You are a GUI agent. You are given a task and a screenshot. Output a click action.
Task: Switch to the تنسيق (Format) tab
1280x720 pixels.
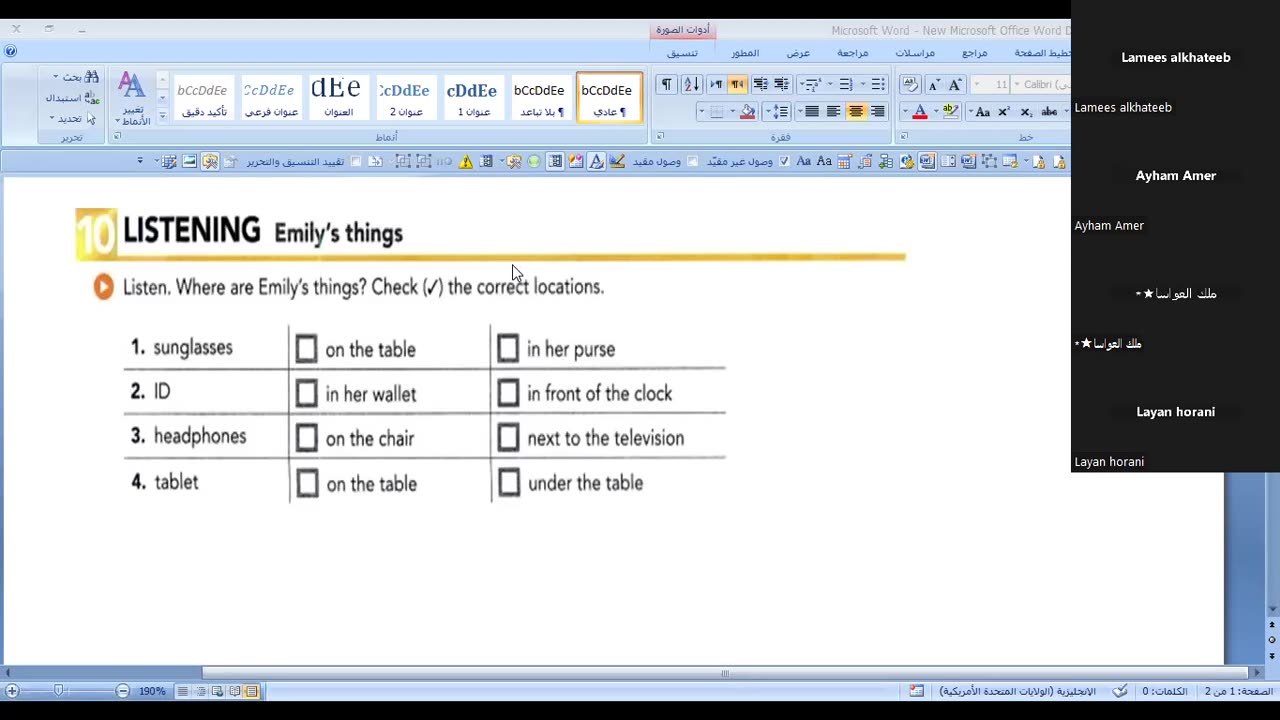[682, 53]
